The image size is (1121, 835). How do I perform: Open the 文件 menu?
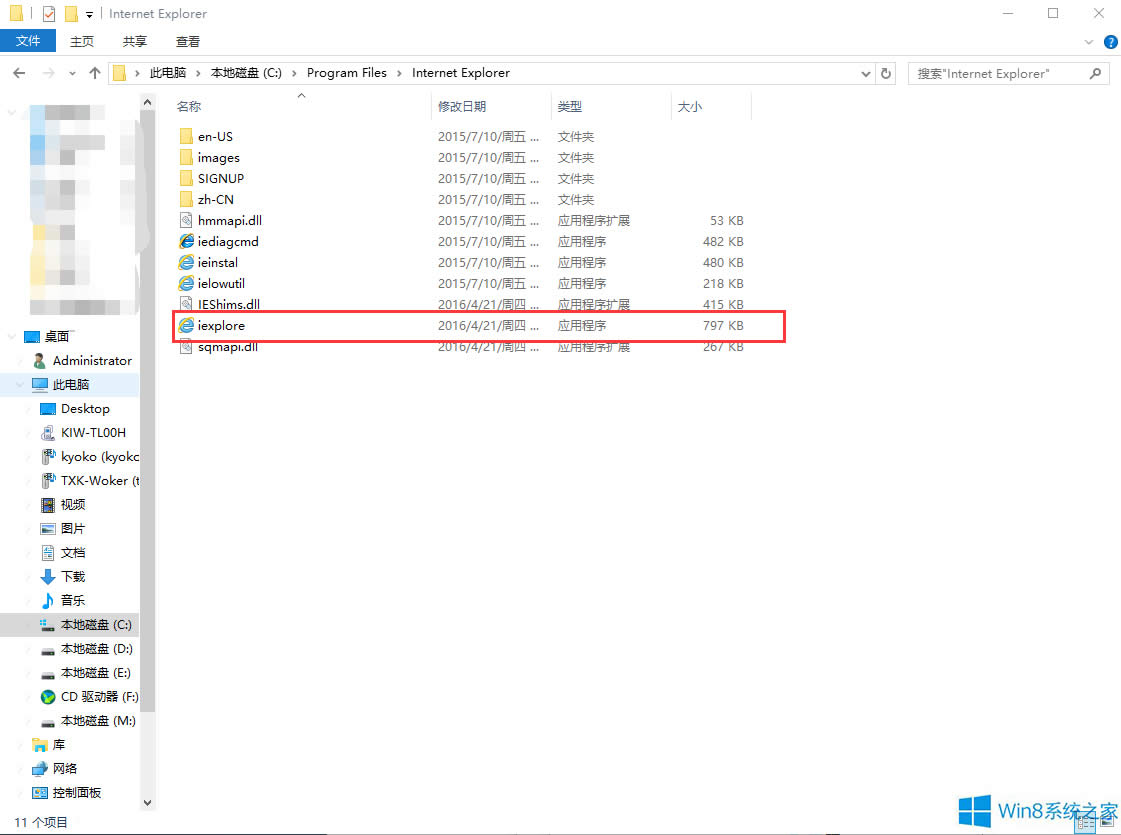point(28,41)
